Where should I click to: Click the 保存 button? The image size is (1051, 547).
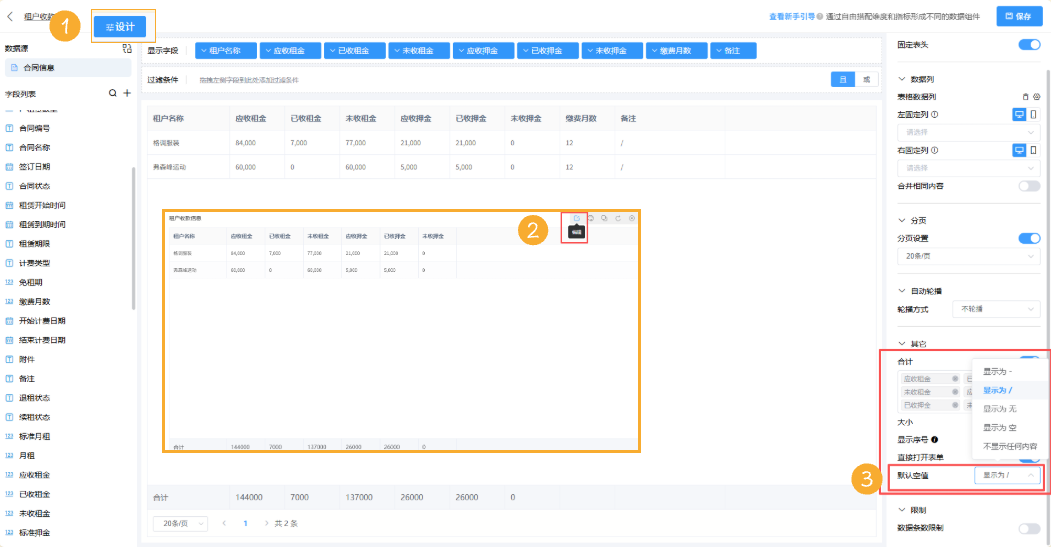coord(1018,16)
